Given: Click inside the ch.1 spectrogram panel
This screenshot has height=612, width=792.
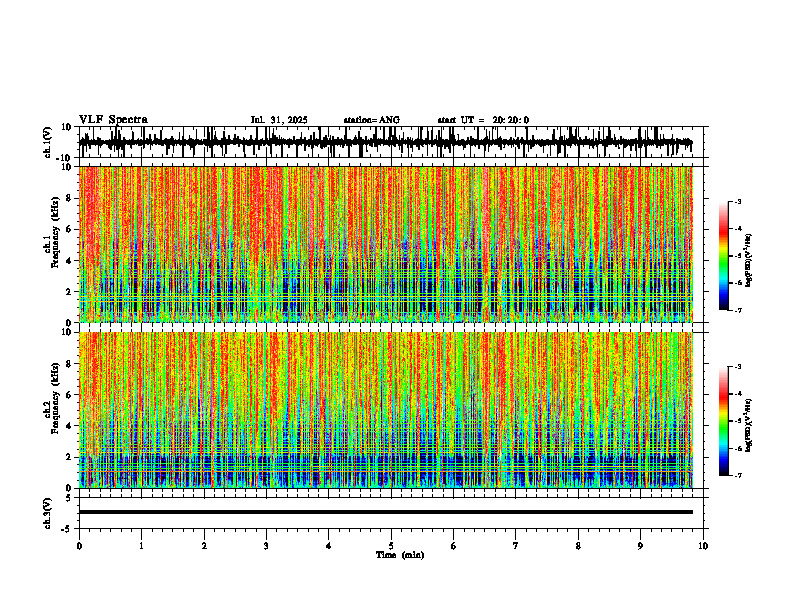Looking at the screenshot, I should coord(385,244).
